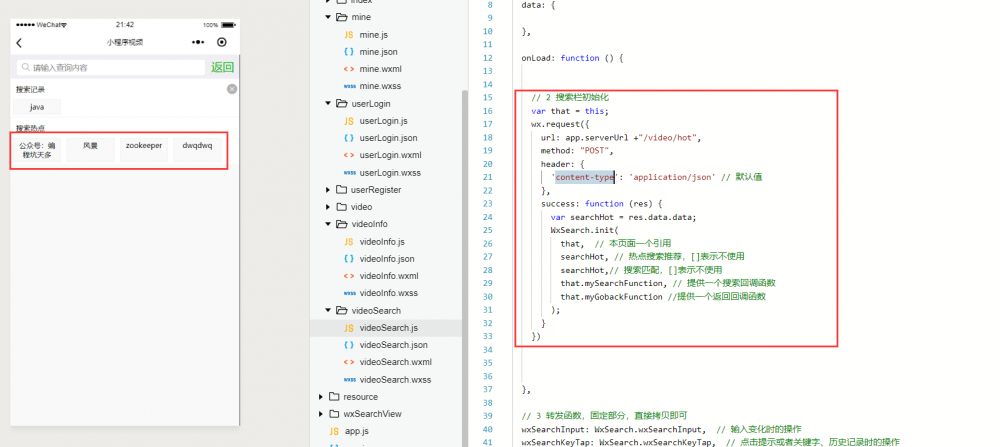
Task: Click the JS icon of userLogin.js
Action: [349, 121]
